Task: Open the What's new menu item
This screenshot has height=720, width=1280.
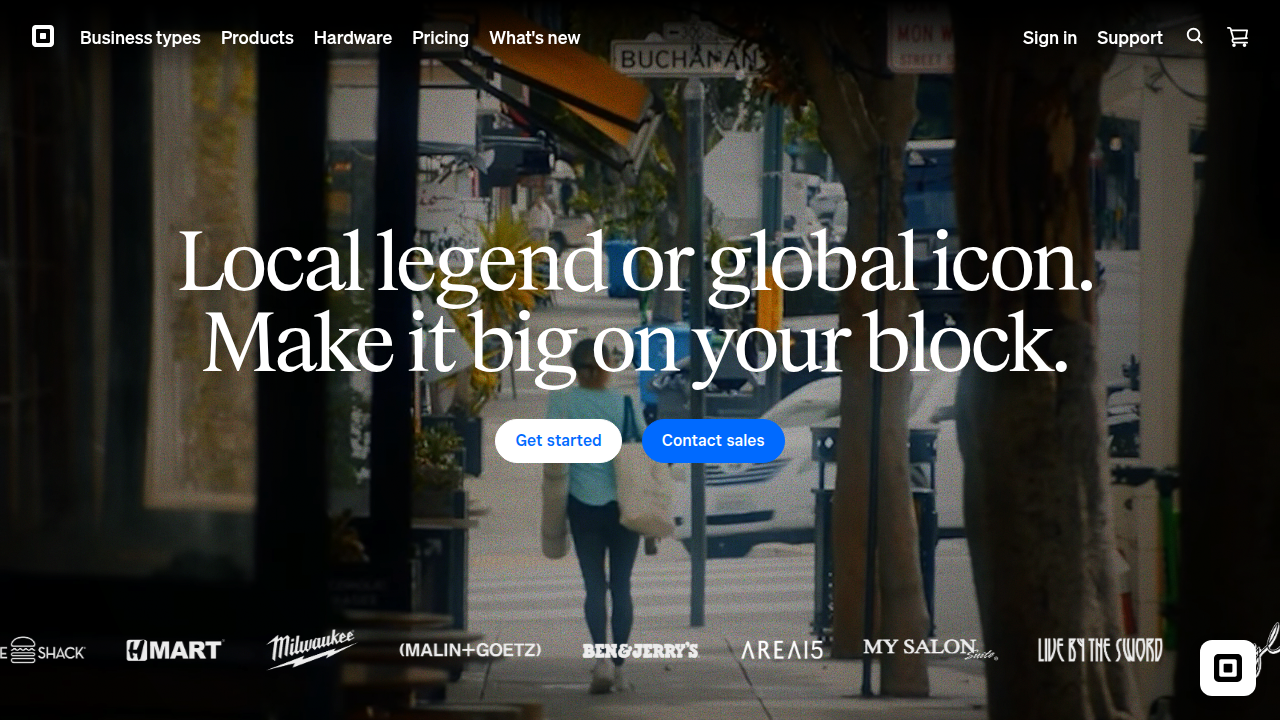Action: pyautogui.click(x=534, y=38)
